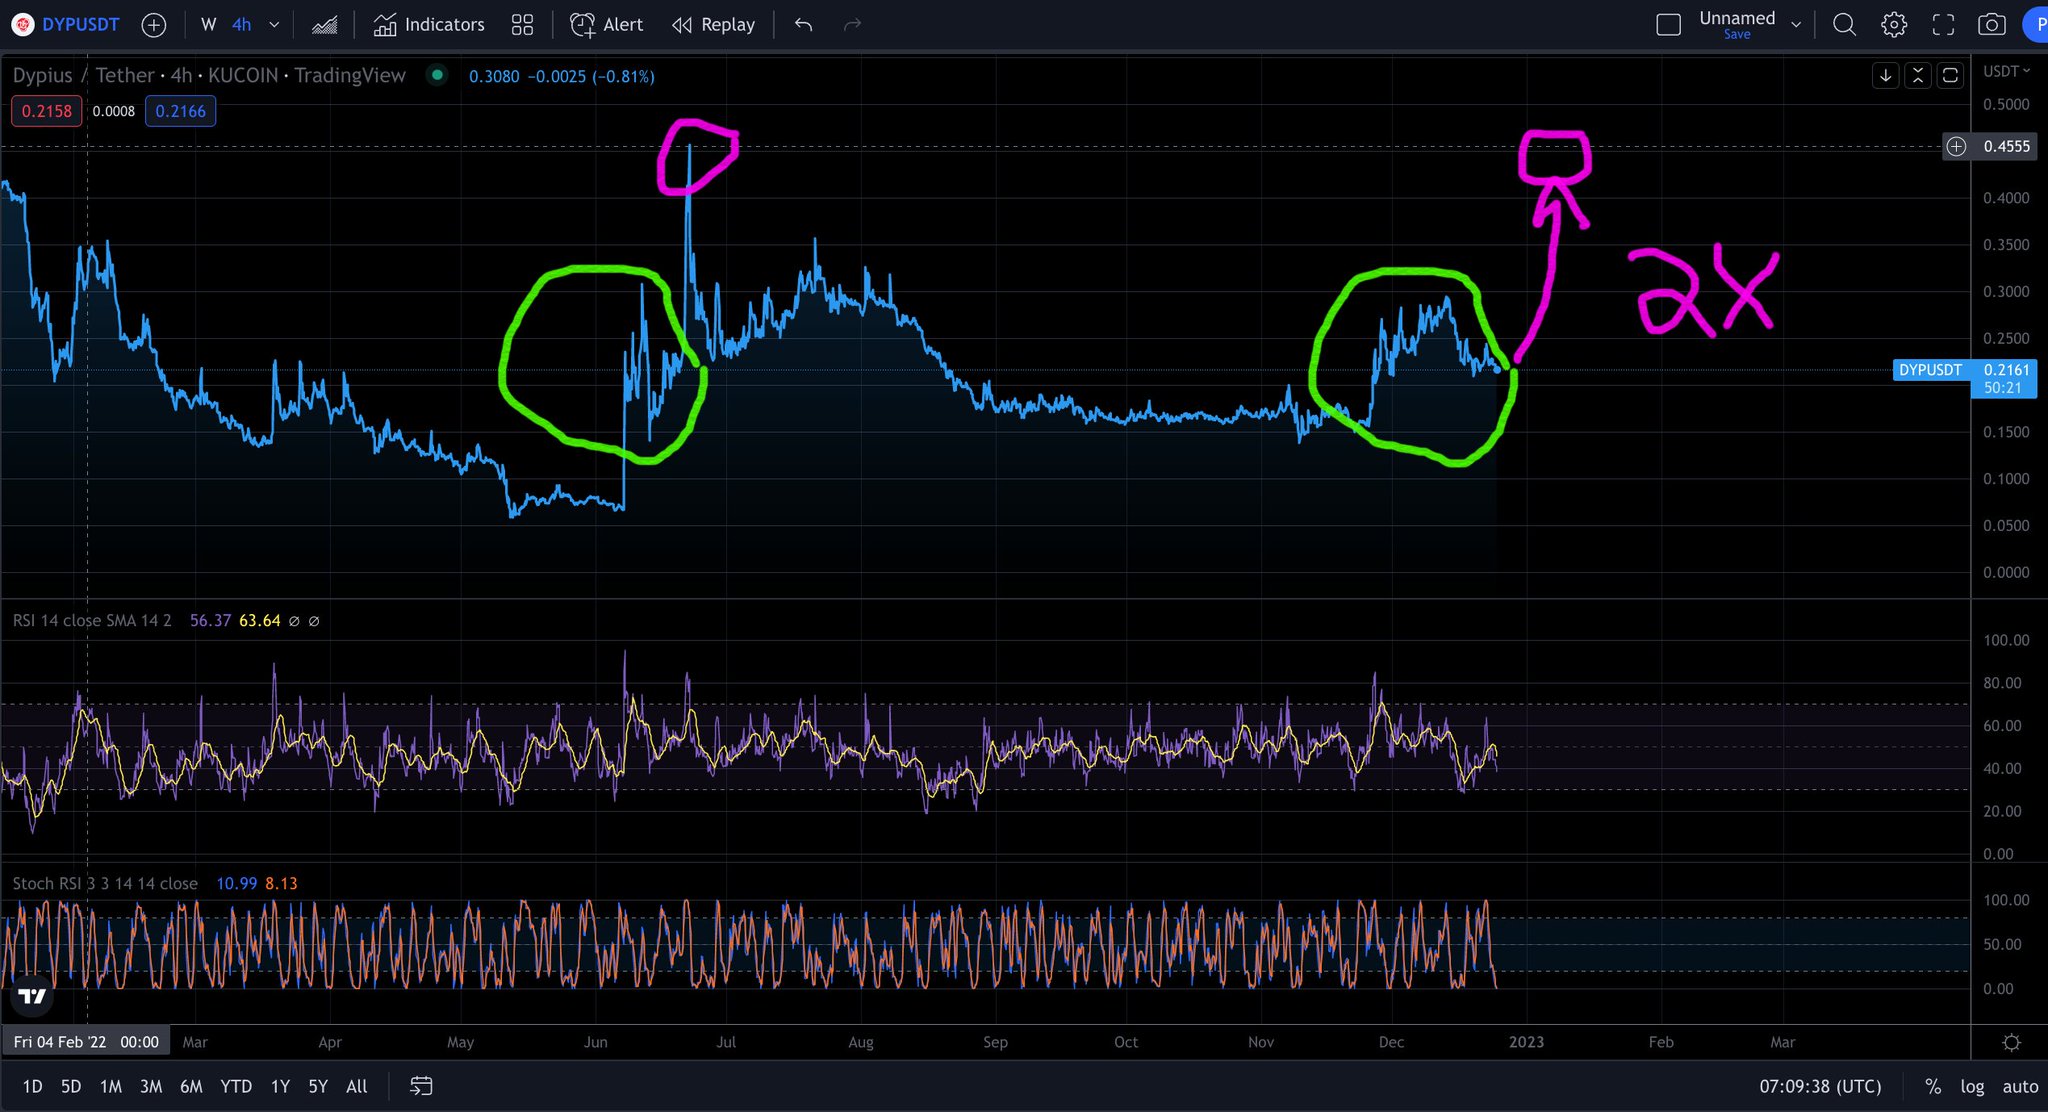Open the go to date calendar

click(421, 1086)
